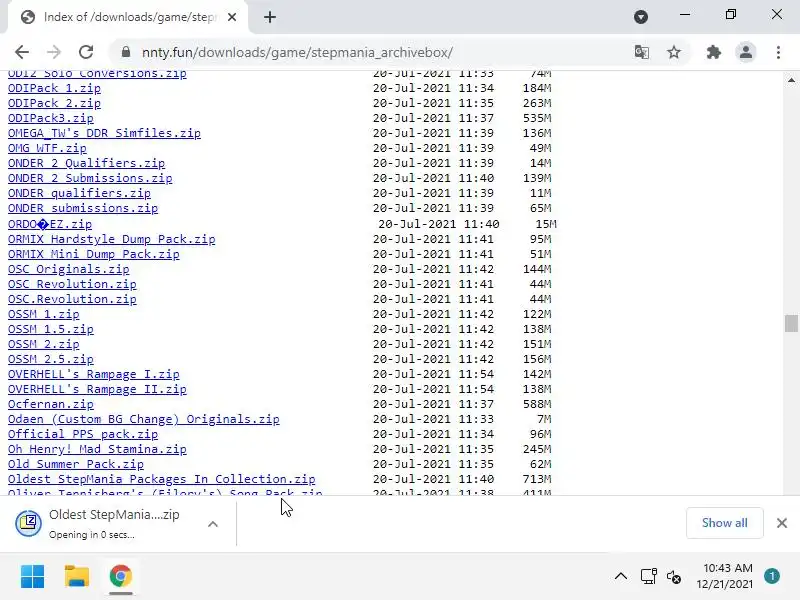Select the Index of /downloads/game tab
The image size is (800, 600).
[x=128, y=17]
